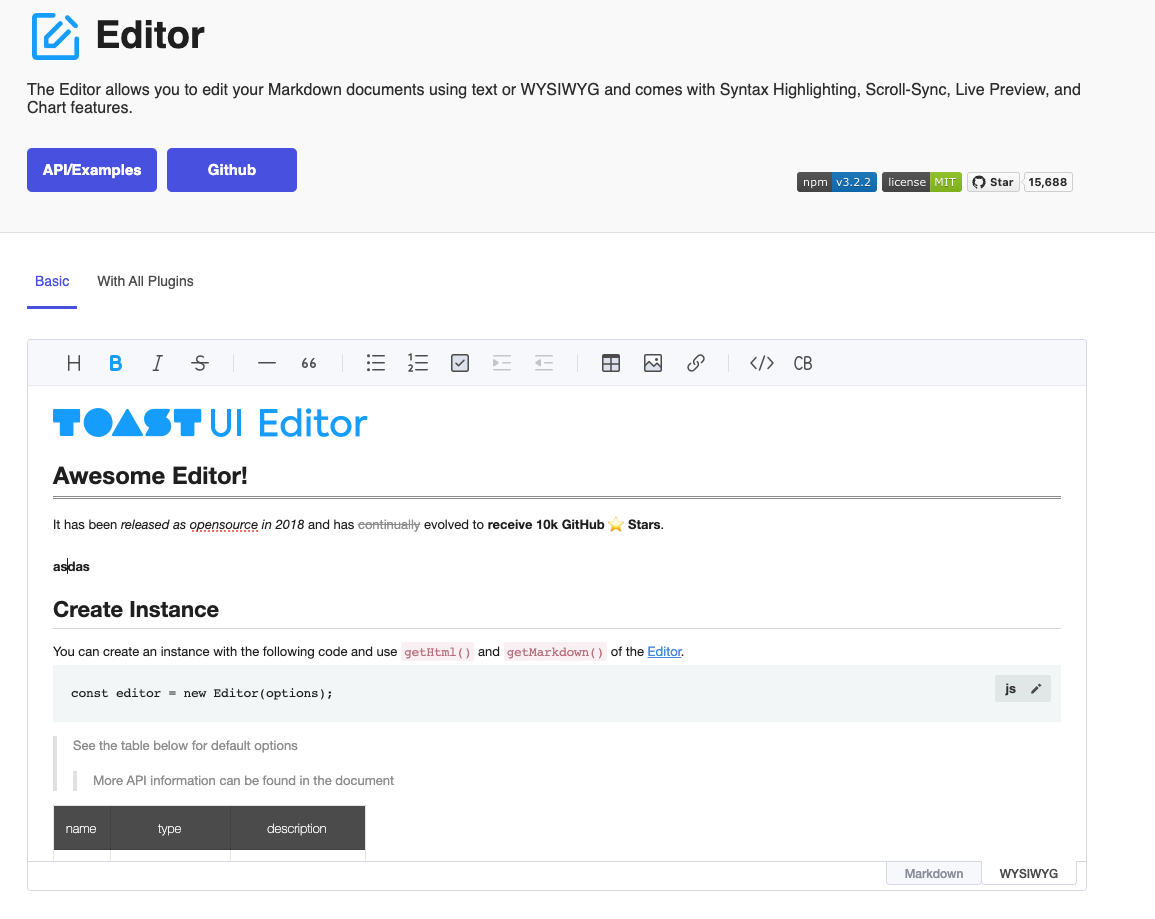Click the GitHub Star button
The width and height of the screenshot is (1155, 919).
click(993, 182)
